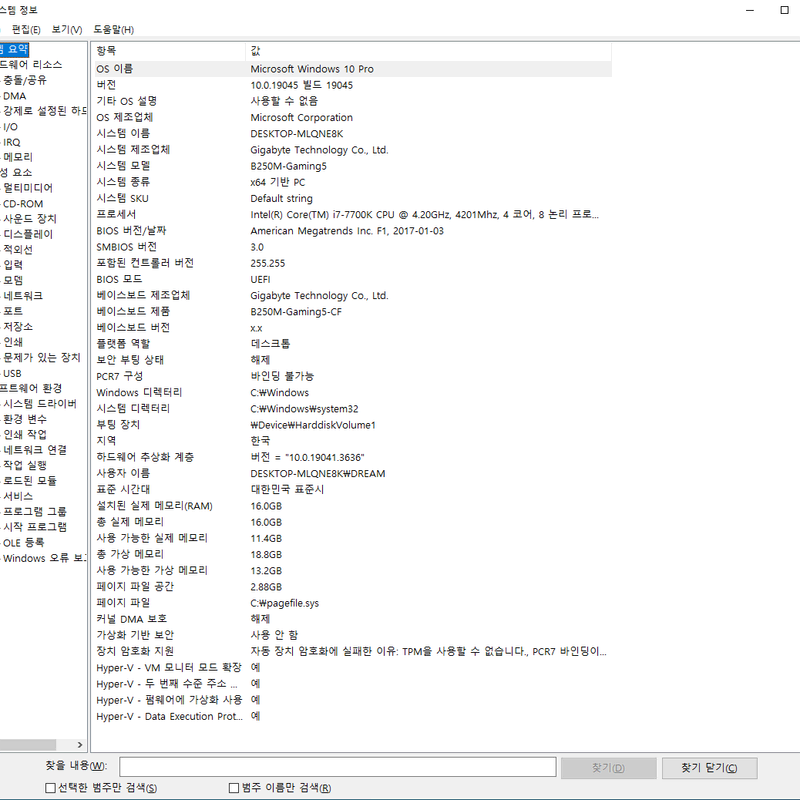The height and width of the screenshot is (800, 800).
Task: Select the 시작 프로그램 tree item
Action: click(x=35, y=527)
